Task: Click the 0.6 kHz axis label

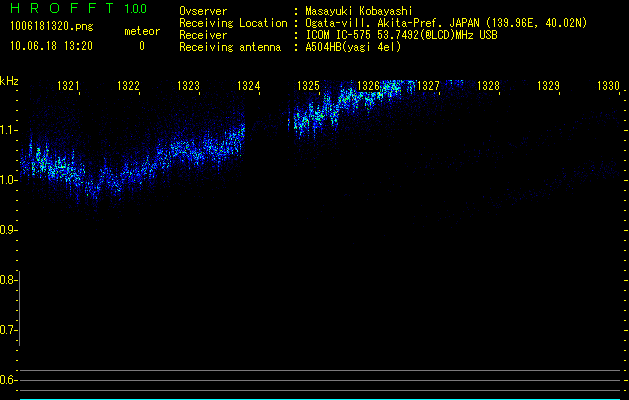Action: click(x=8, y=380)
